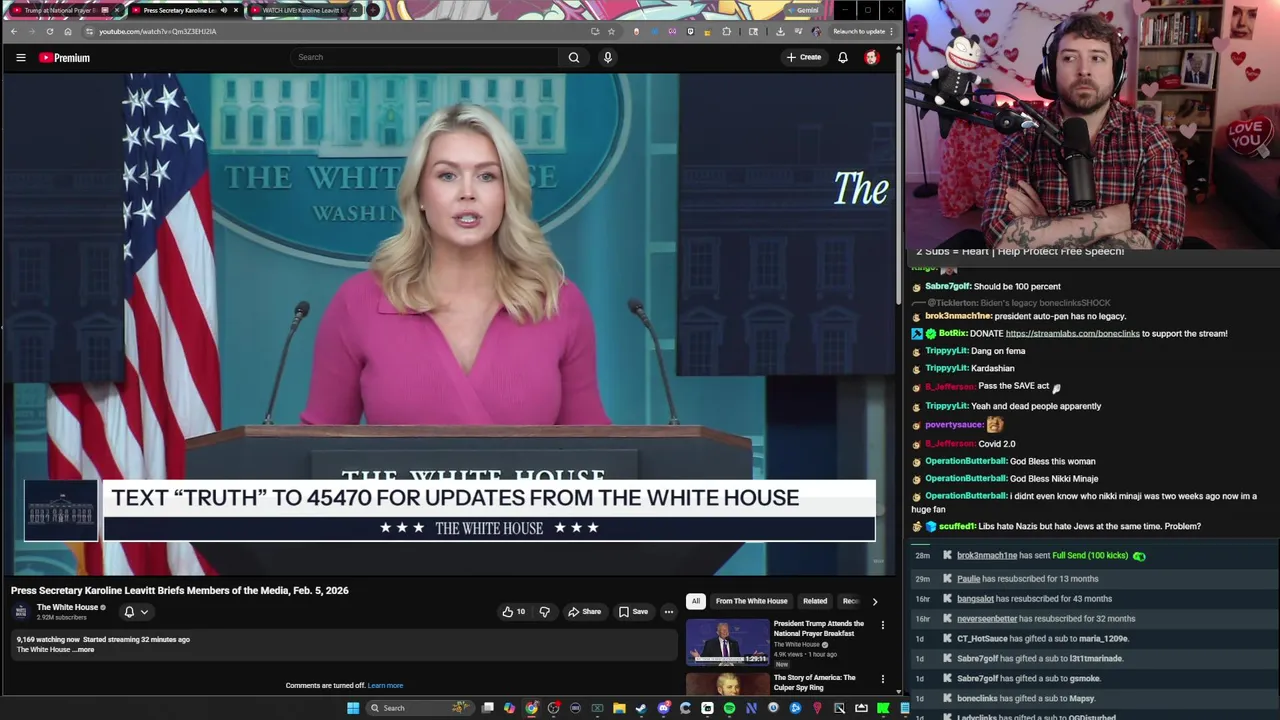Focus the YouTube search field

[x=424, y=57]
